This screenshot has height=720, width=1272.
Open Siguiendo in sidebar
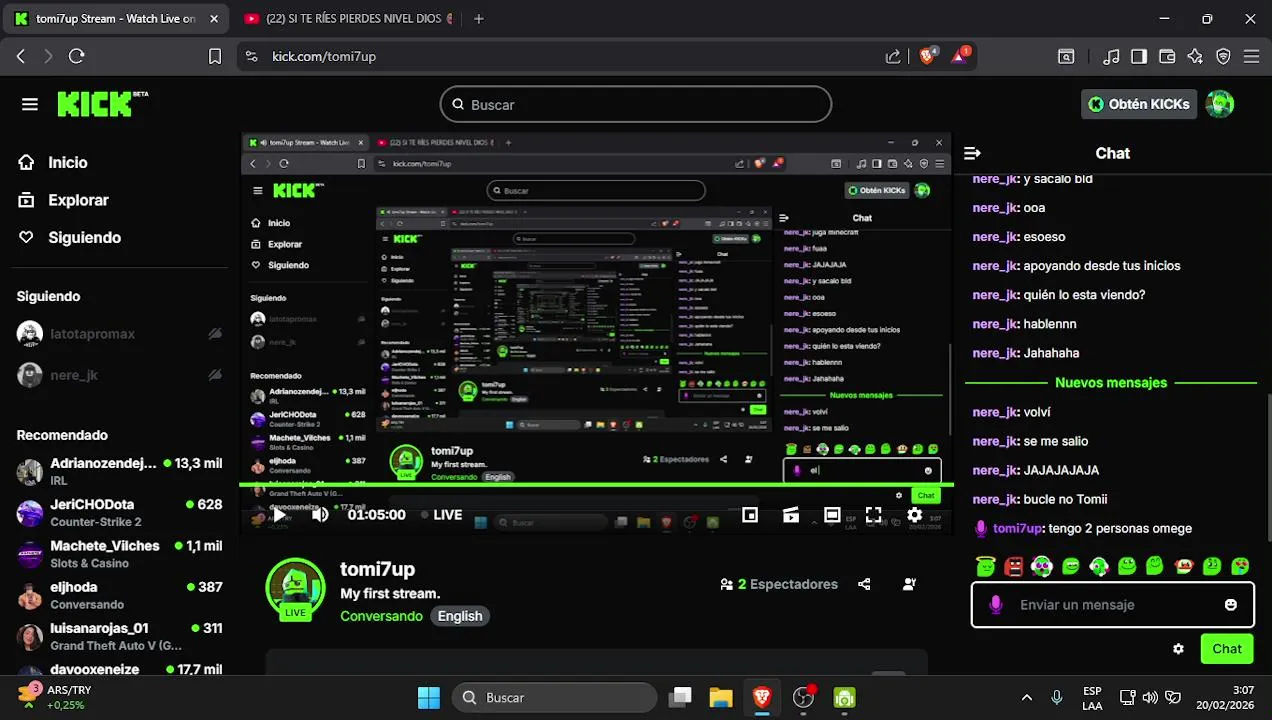click(x=70, y=237)
